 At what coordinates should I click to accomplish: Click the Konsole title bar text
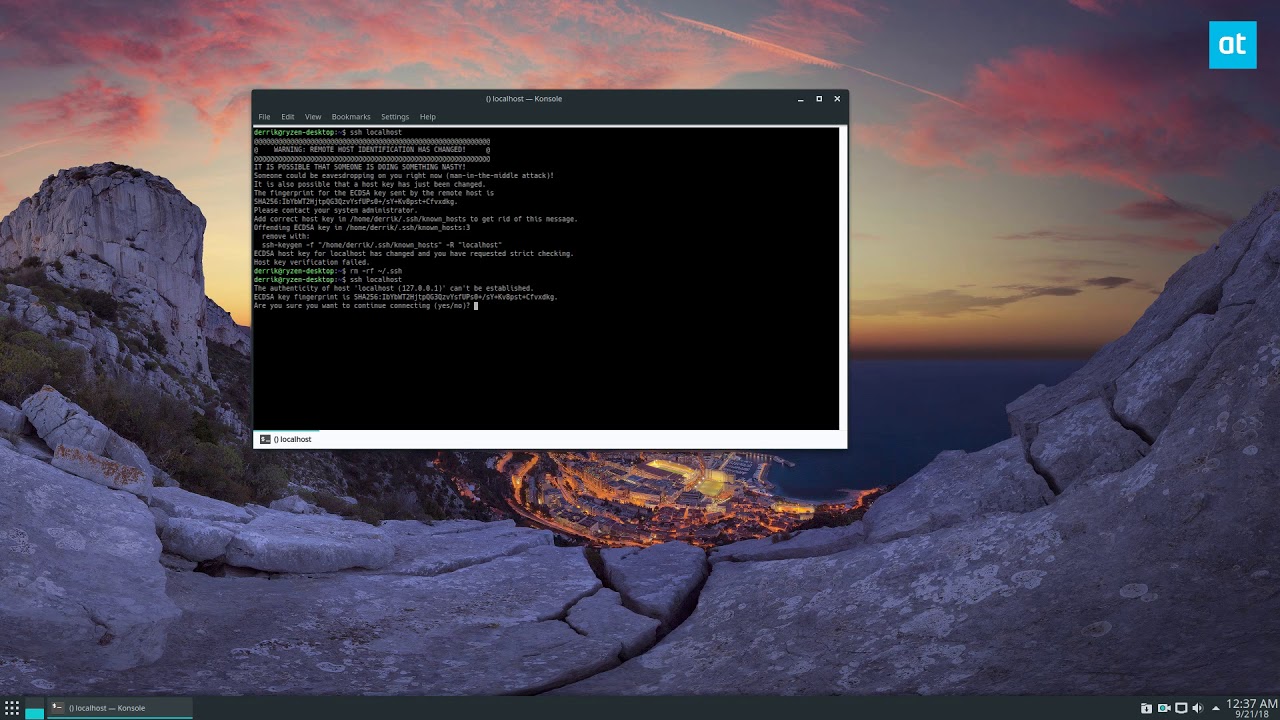(524, 99)
